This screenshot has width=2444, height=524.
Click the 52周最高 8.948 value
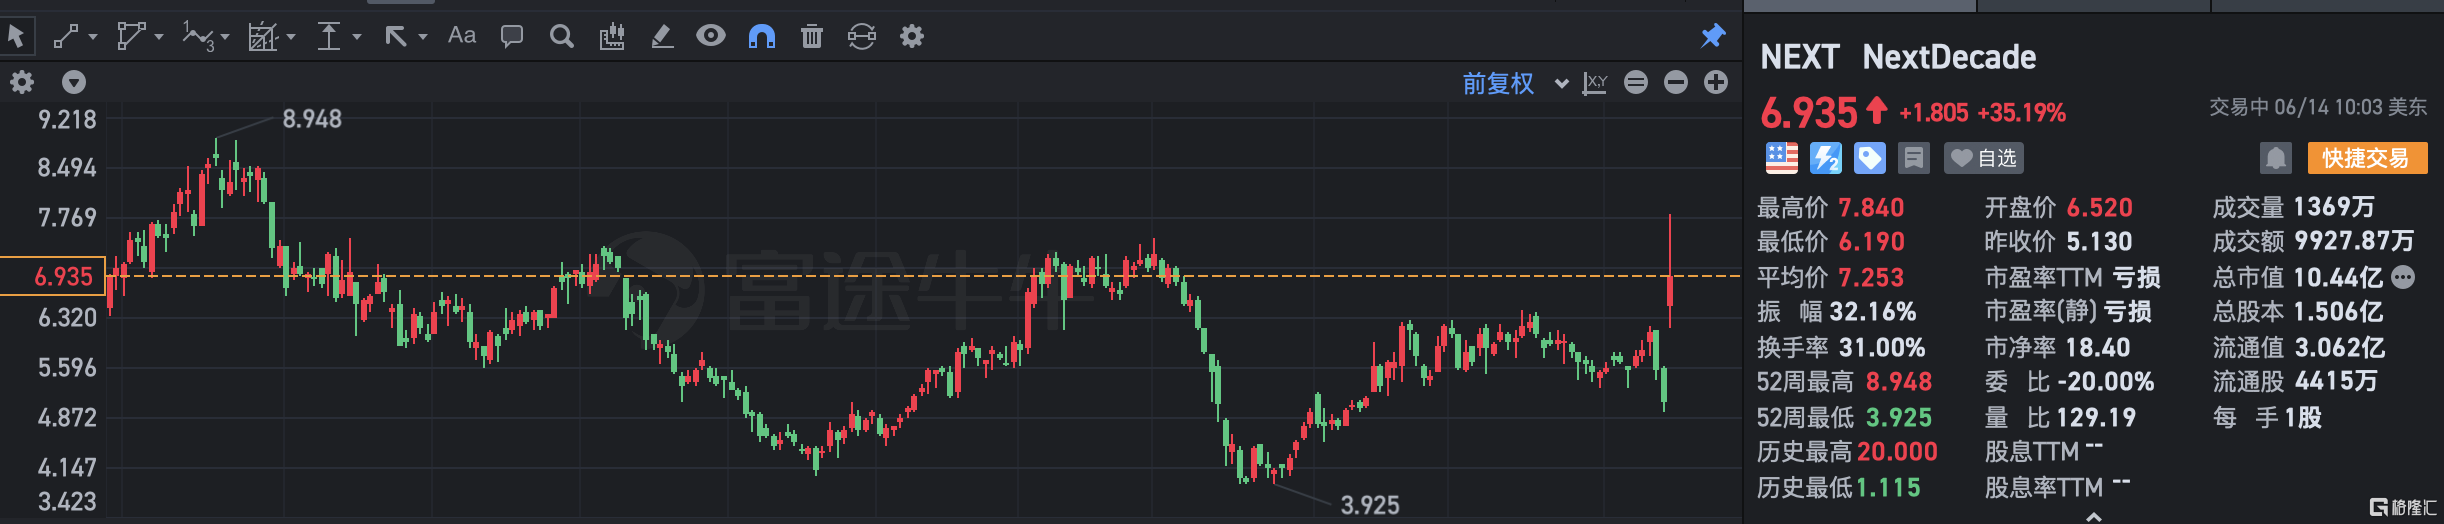click(x=1898, y=382)
